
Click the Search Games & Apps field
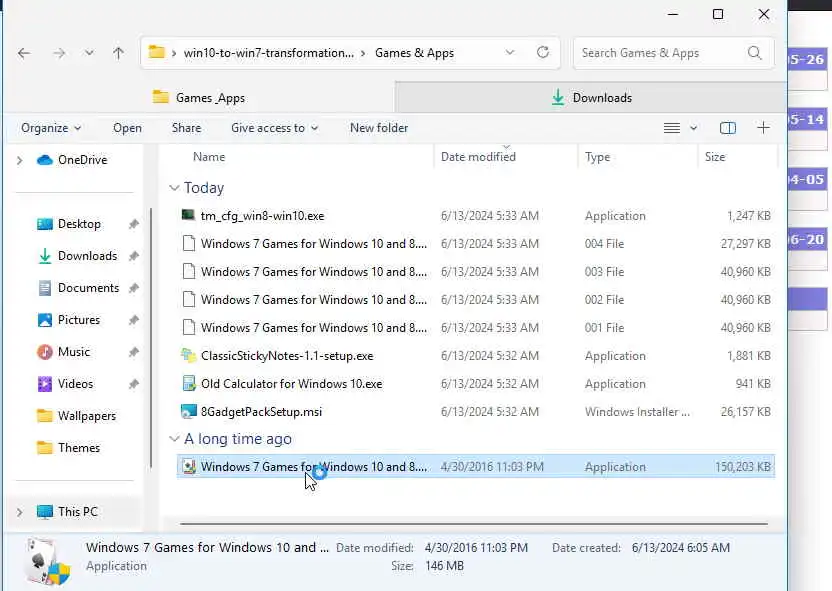(x=673, y=53)
